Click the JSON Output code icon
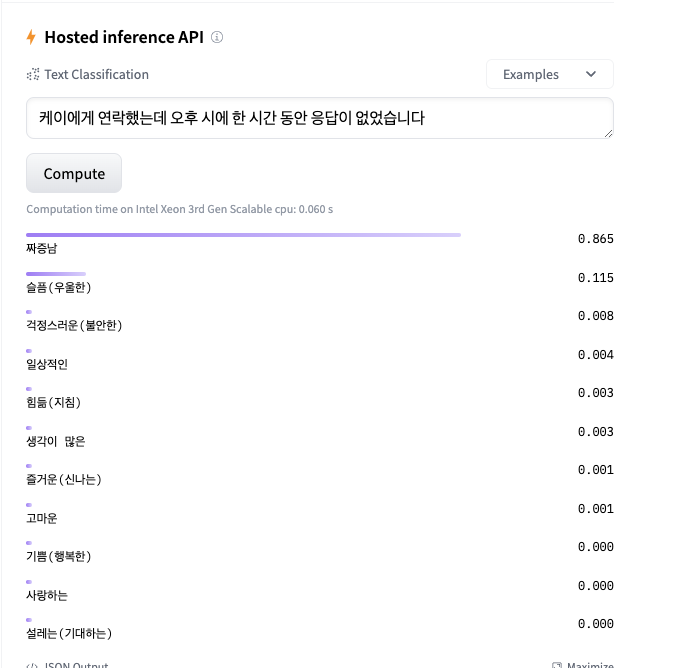The height and width of the screenshot is (668, 675). tap(32, 665)
